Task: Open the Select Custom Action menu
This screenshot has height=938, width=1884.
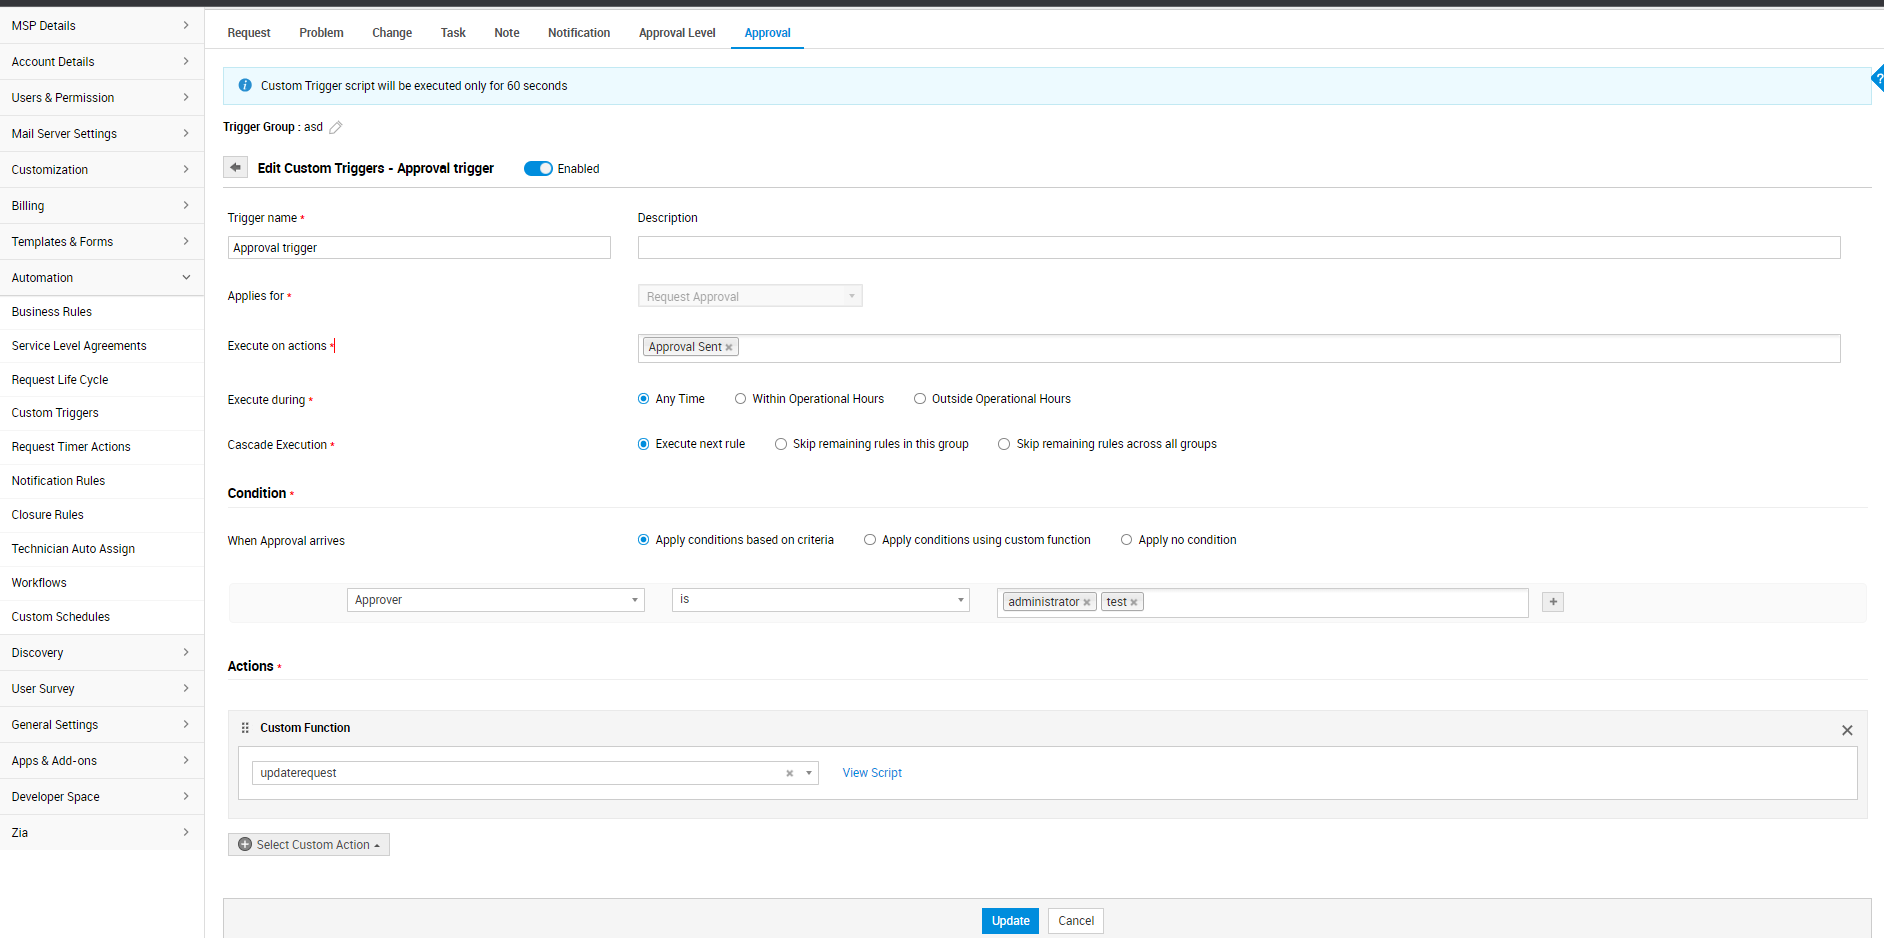Action: [309, 845]
